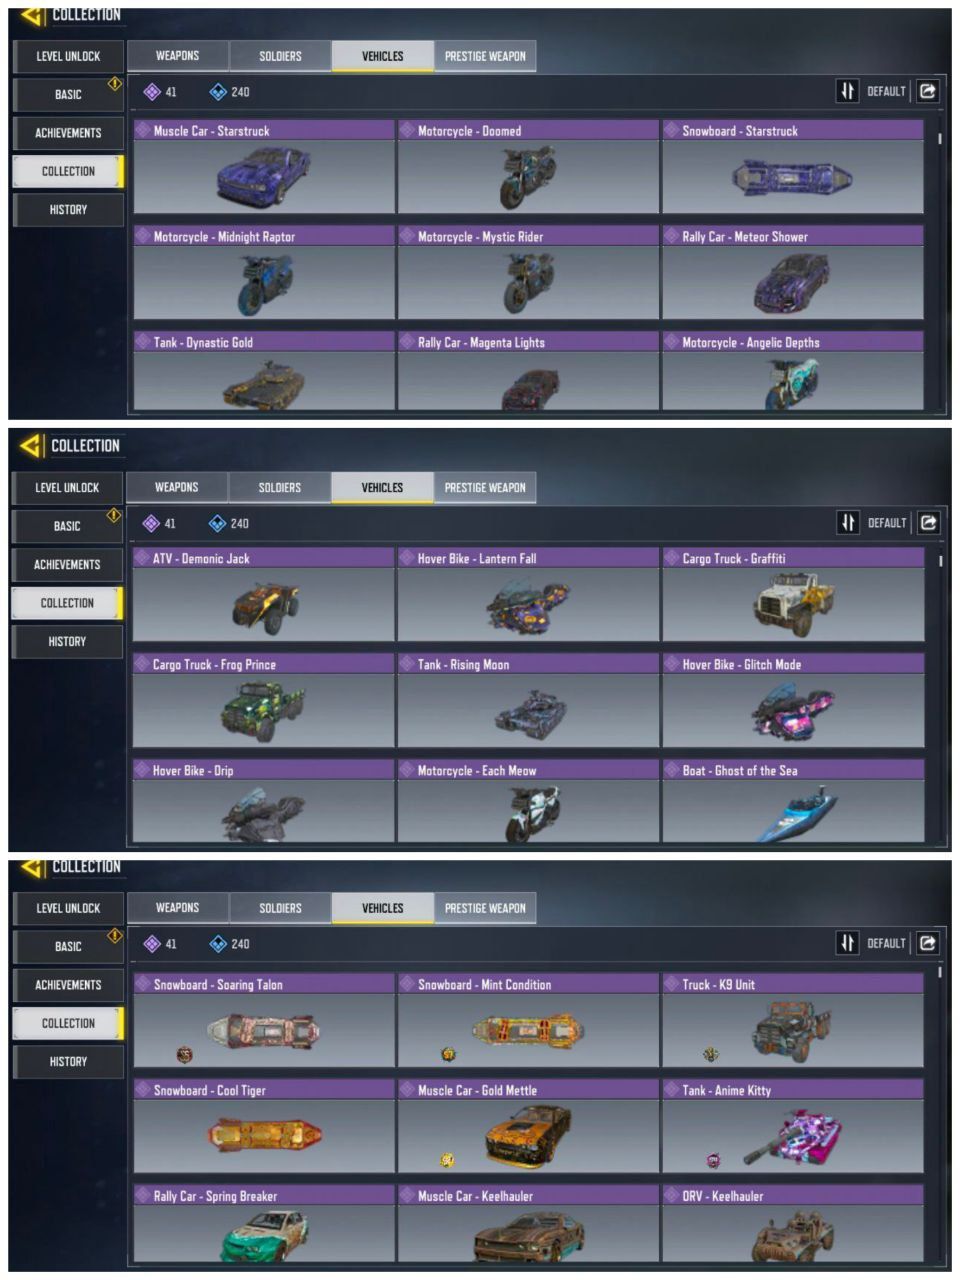Open ACHIEVEMENTS in the sidebar beside Muscle Car - Starstruck

68,133
